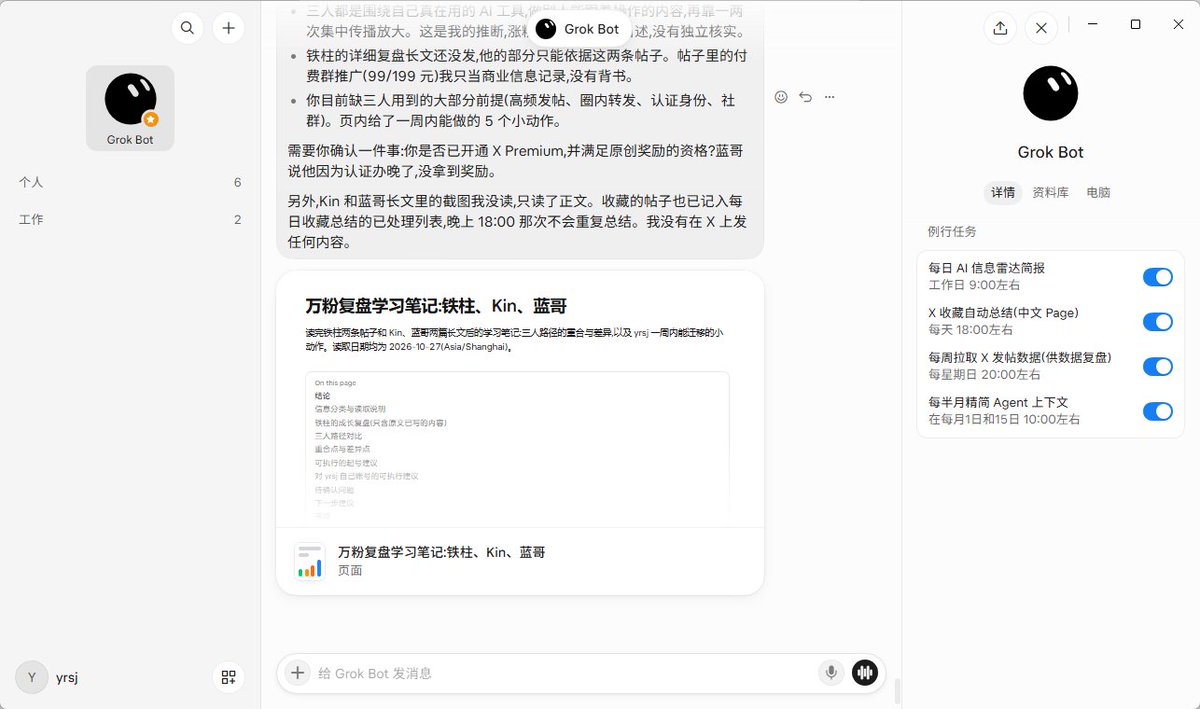Open more message options (three dots)
Screen dimensions: 1200x709
(829, 97)
